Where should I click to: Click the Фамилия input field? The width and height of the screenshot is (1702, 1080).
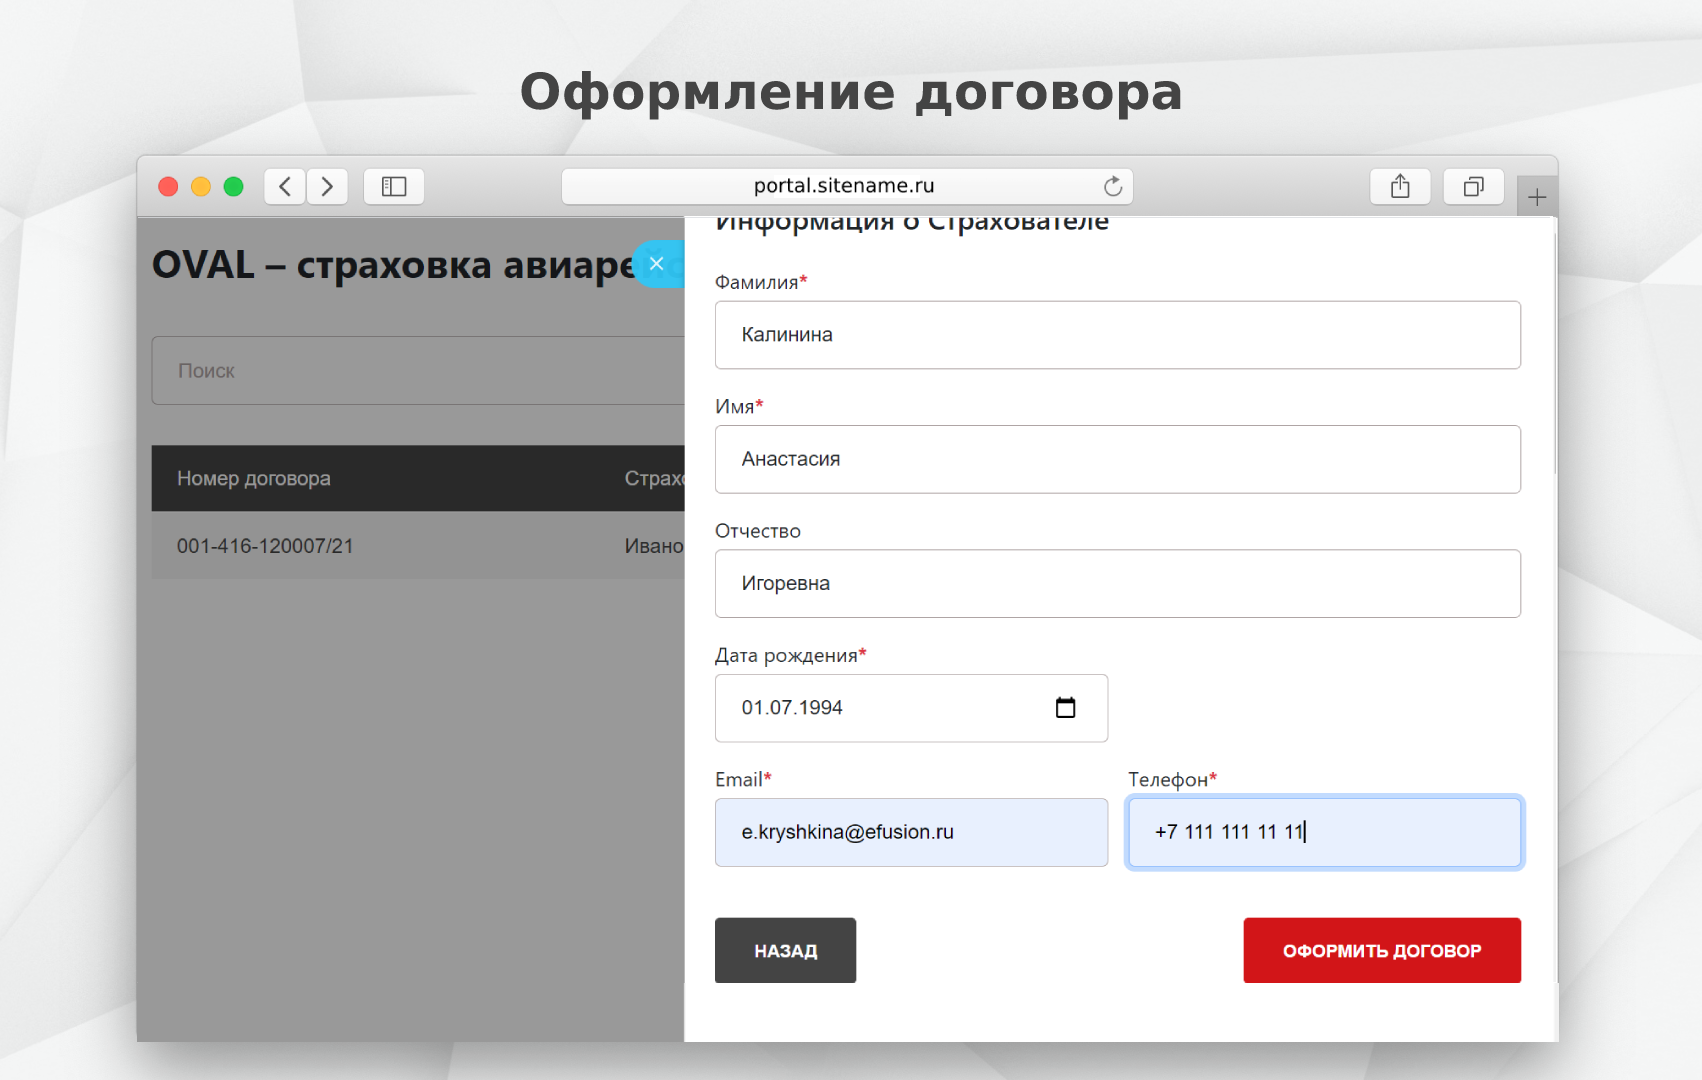pyautogui.click(x=1117, y=335)
